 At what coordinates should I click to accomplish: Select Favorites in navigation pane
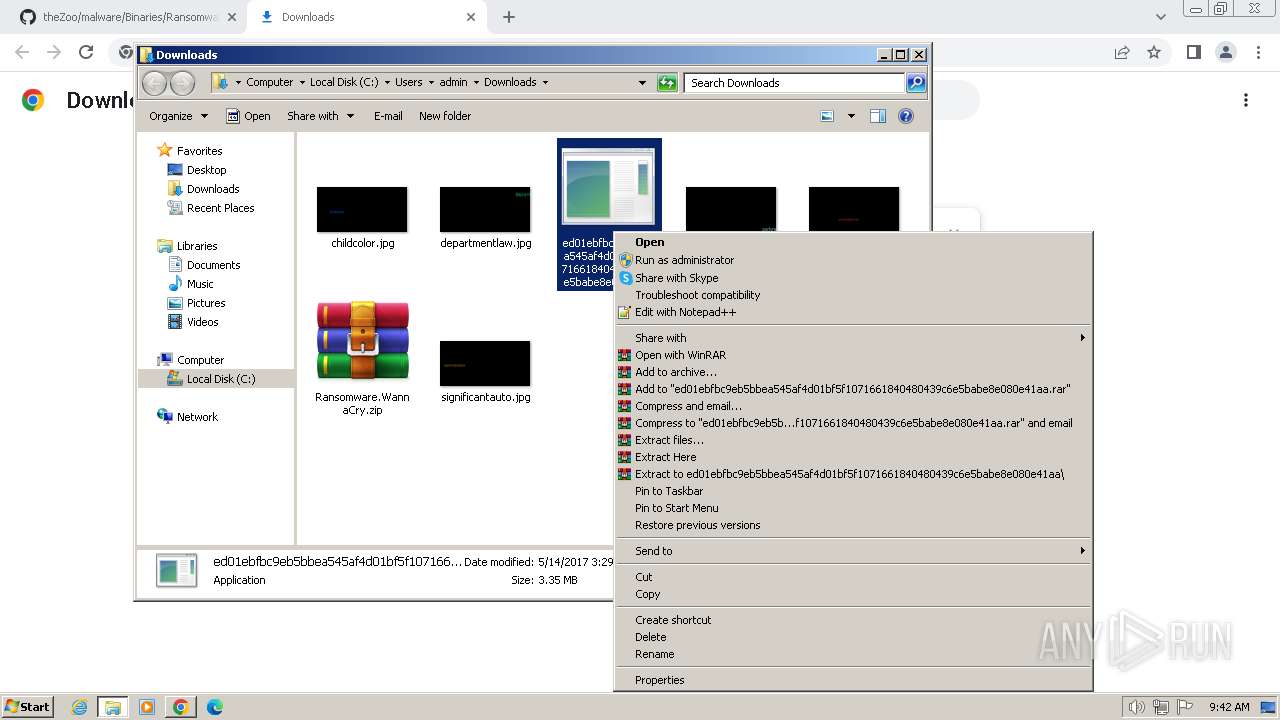199,151
